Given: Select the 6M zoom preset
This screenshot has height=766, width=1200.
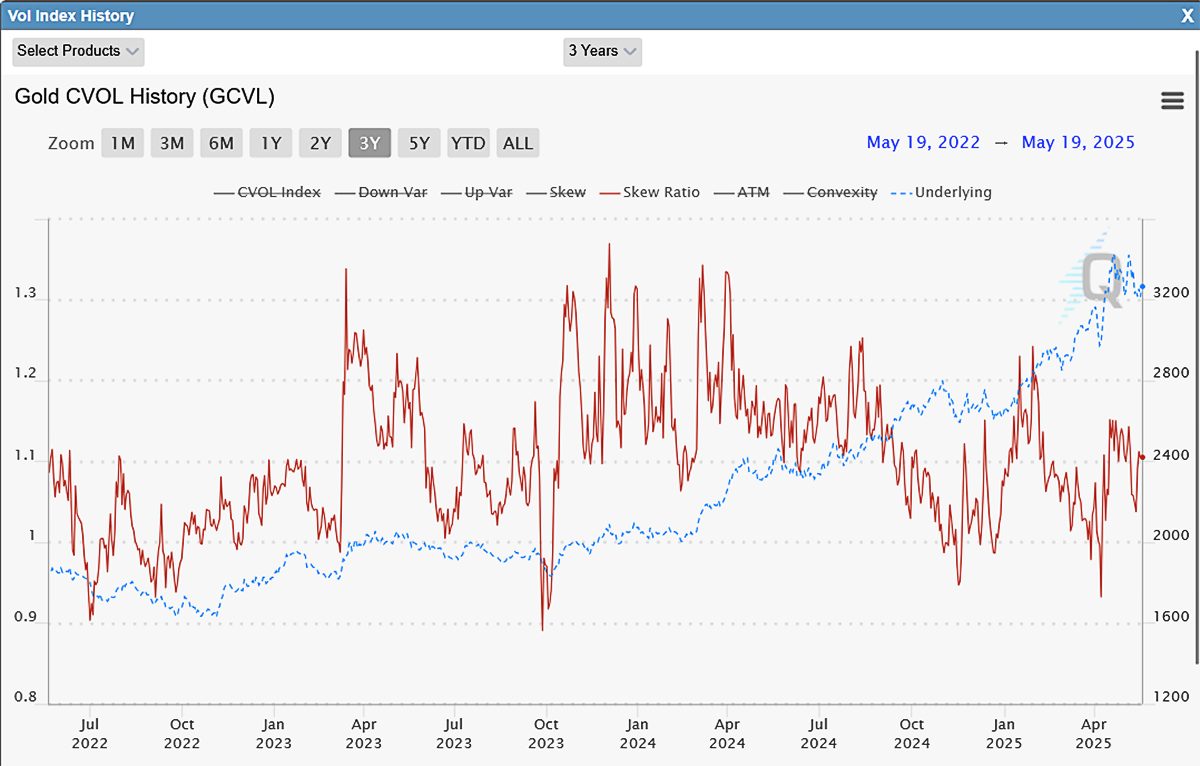Looking at the screenshot, I should (221, 142).
